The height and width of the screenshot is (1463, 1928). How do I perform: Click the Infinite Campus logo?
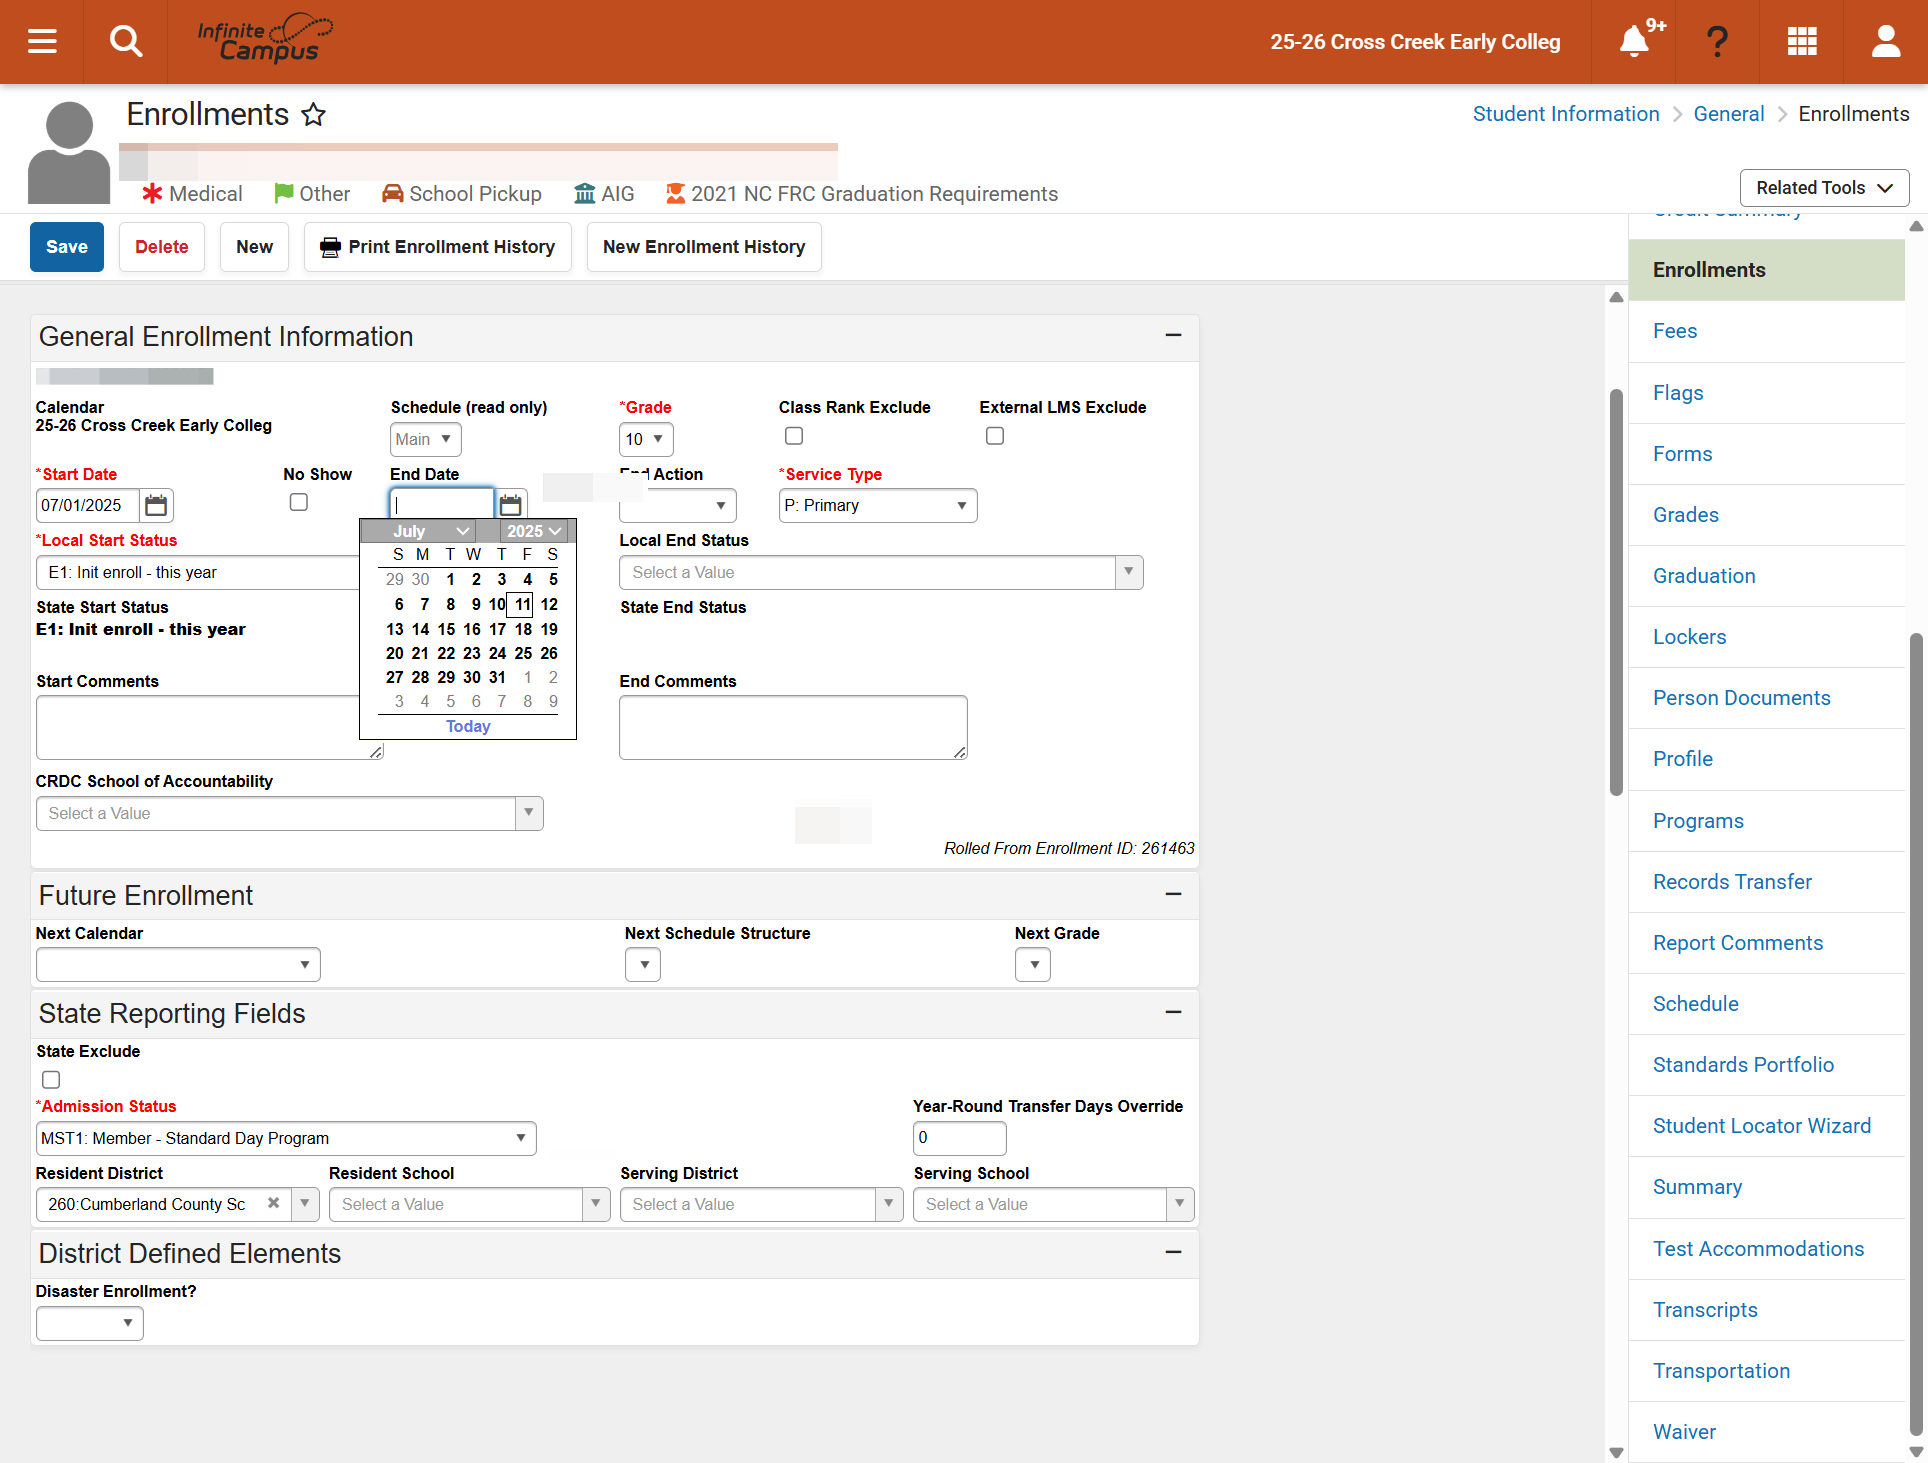(x=264, y=39)
